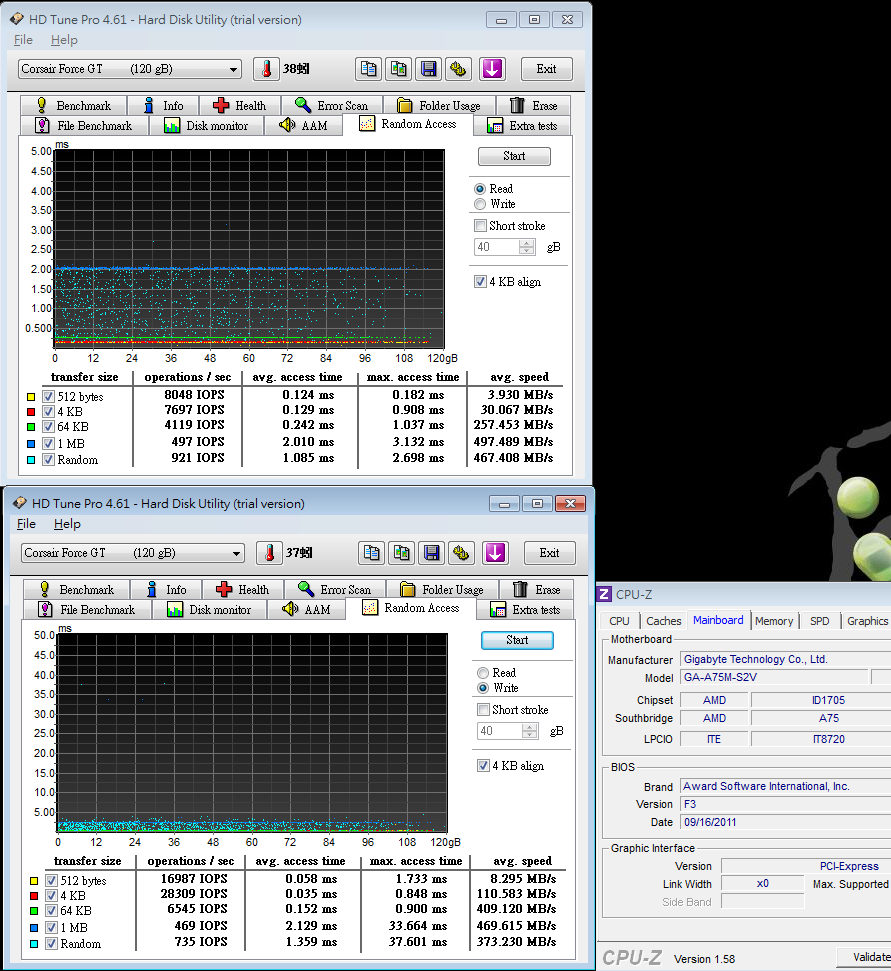This screenshot has height=971, width=891.
Task: Click purple download arrow icon in bottom HD Tune window
Action: [x=495, y=553]
